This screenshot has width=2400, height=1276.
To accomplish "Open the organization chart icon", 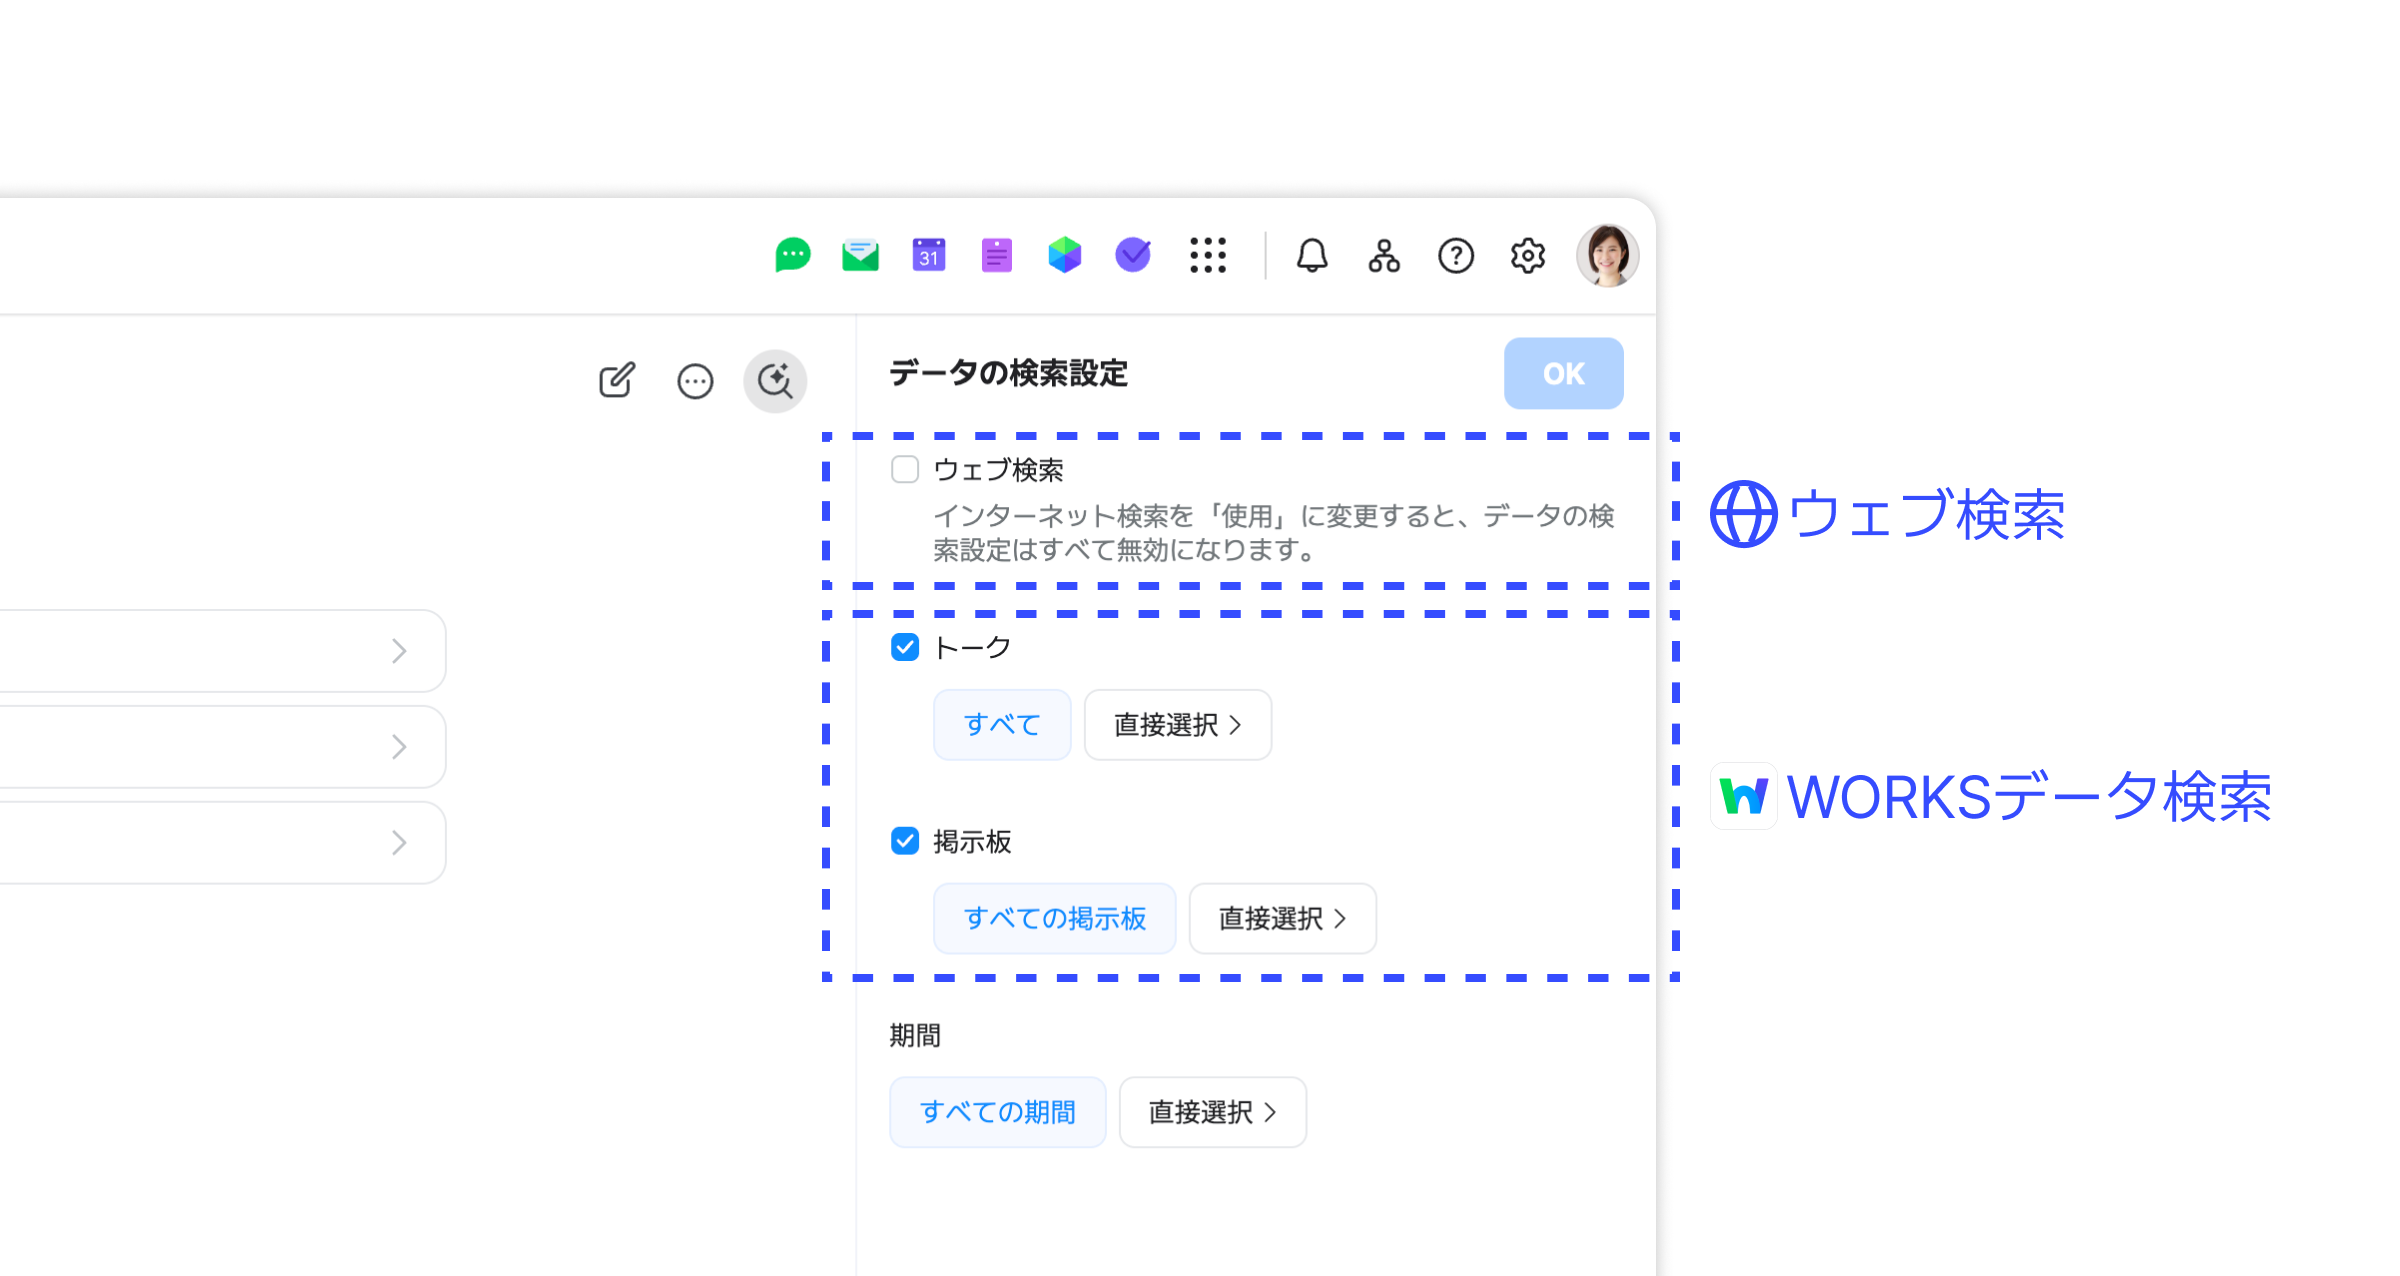I will point(1384,256).
